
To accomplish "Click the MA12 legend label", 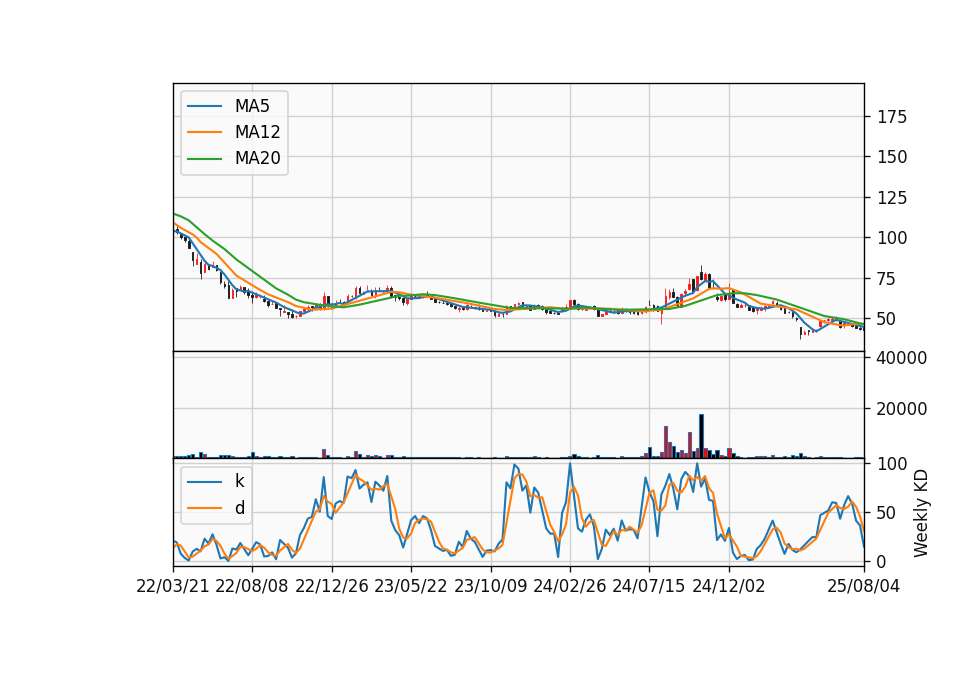I will [x=257, y=132].
